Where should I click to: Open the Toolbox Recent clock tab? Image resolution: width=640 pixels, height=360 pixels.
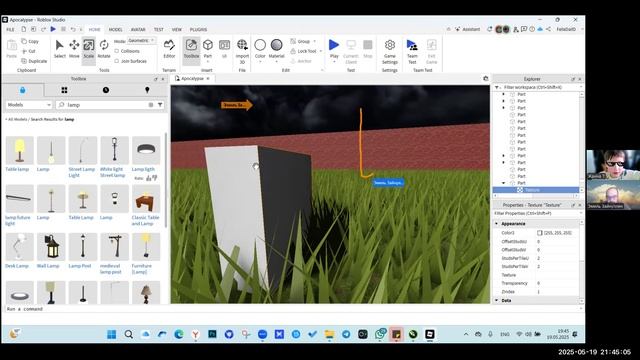106,90
